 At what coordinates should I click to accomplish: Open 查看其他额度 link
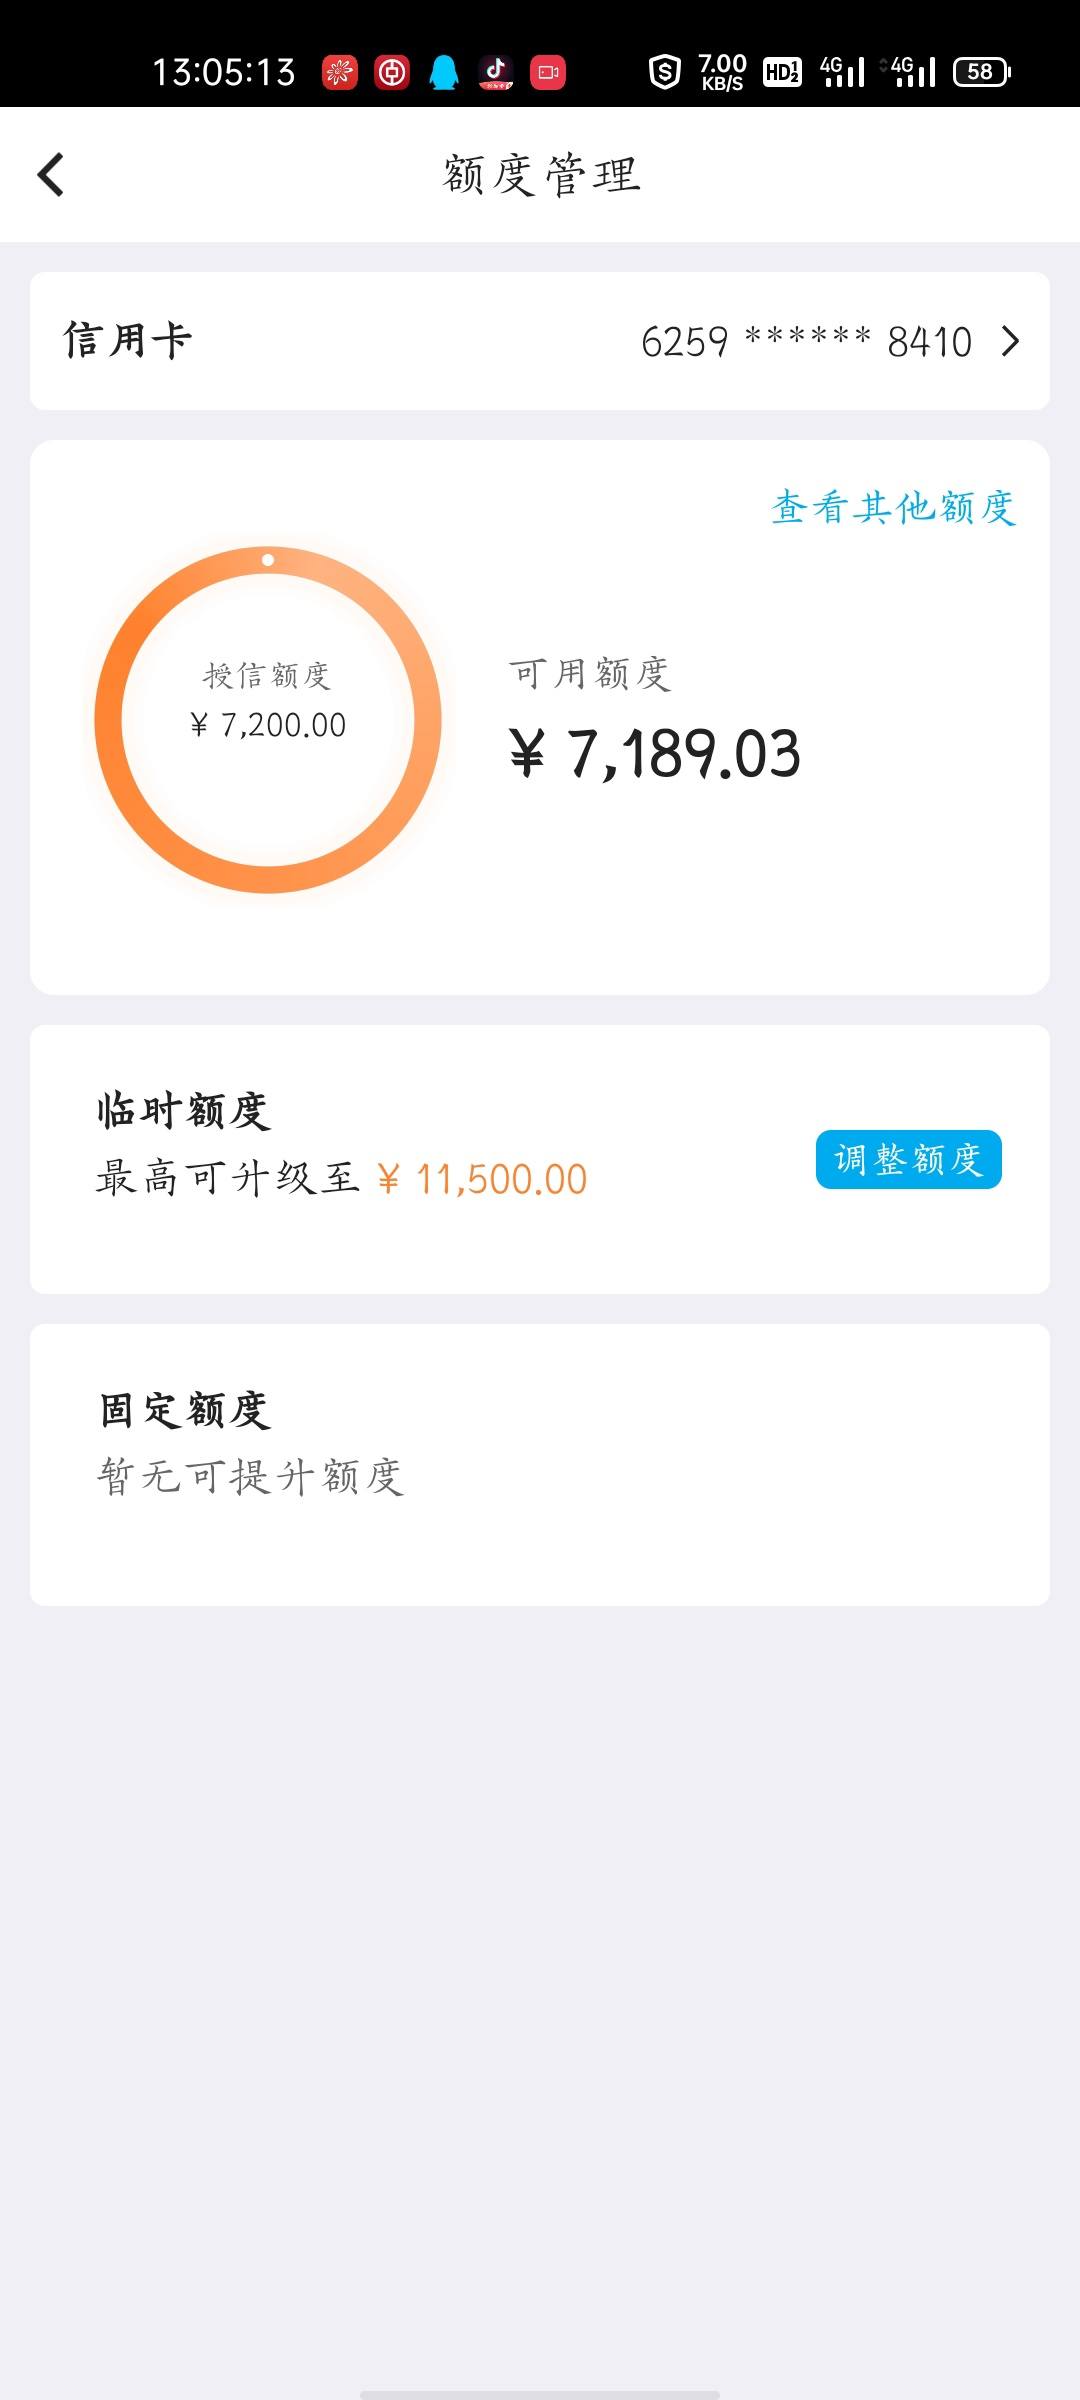[x=893, y=508]
